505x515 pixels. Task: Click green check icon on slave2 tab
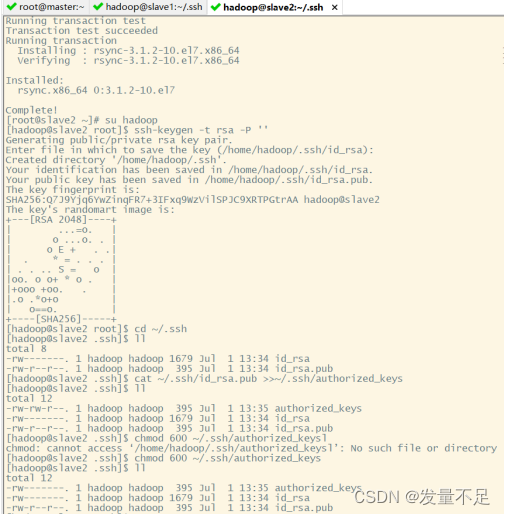[x=216, y=7]
